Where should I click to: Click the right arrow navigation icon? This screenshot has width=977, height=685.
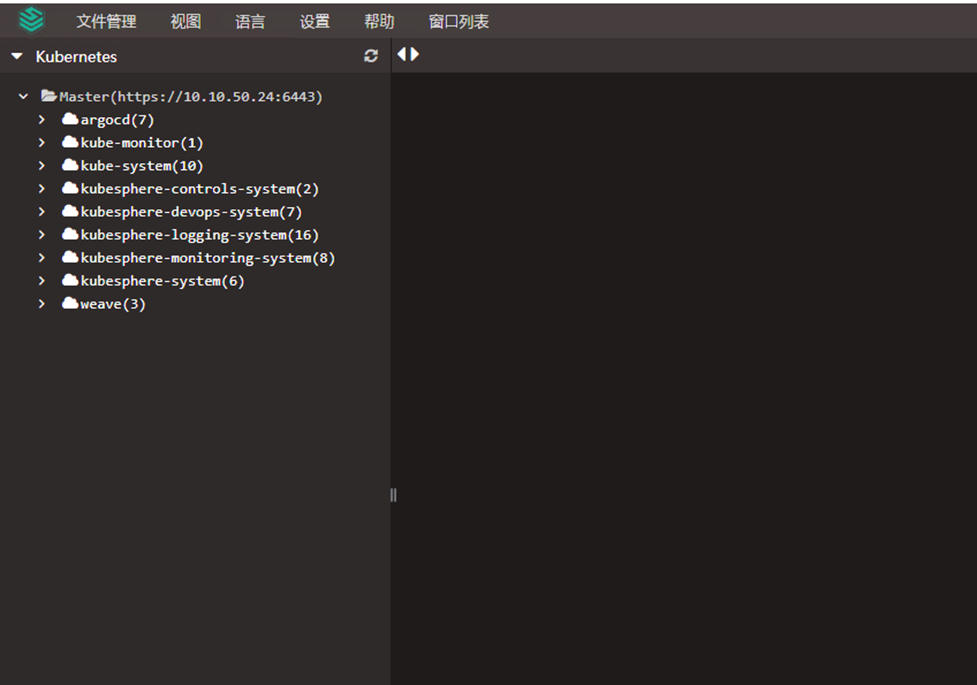point(415,54)
